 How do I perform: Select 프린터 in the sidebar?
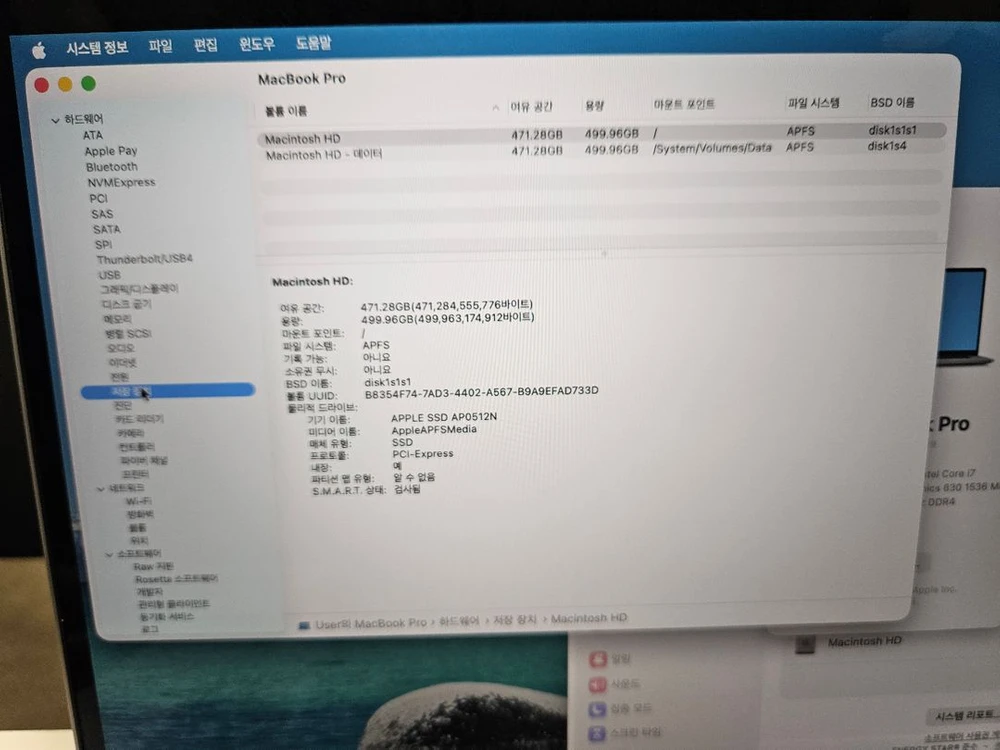135,474
